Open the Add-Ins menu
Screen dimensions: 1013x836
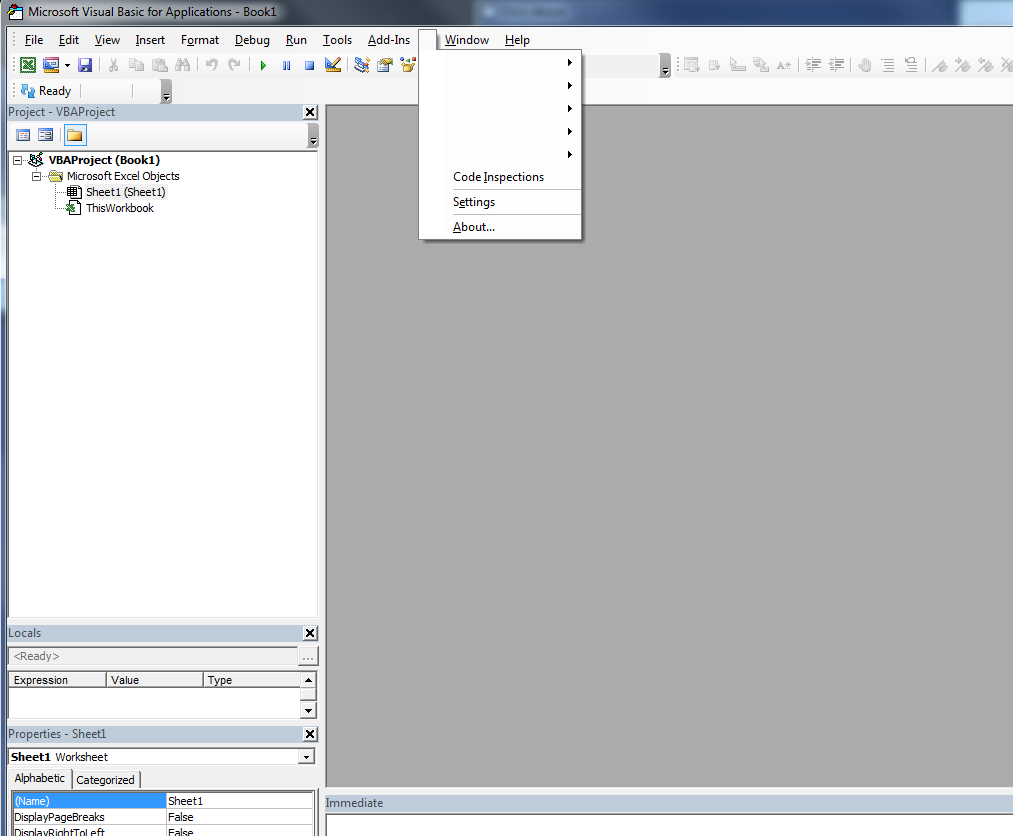point(389,40)
